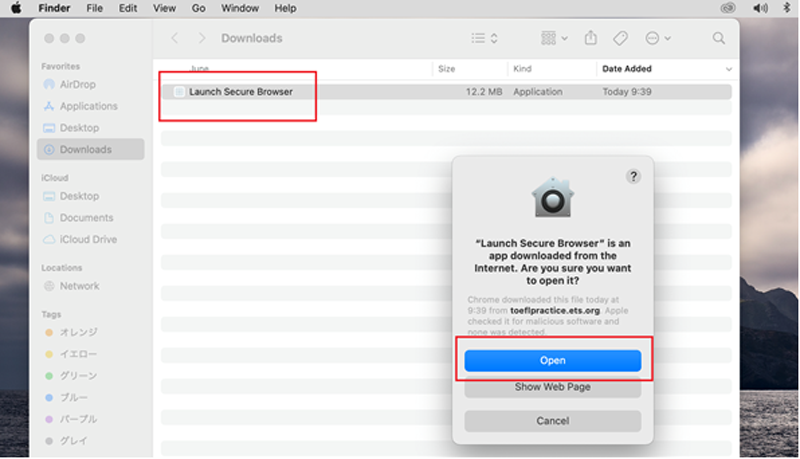The width and height of the screenshot is (800, 459).
Task: Open the Help menu
Action: click(x=285, y=8)
